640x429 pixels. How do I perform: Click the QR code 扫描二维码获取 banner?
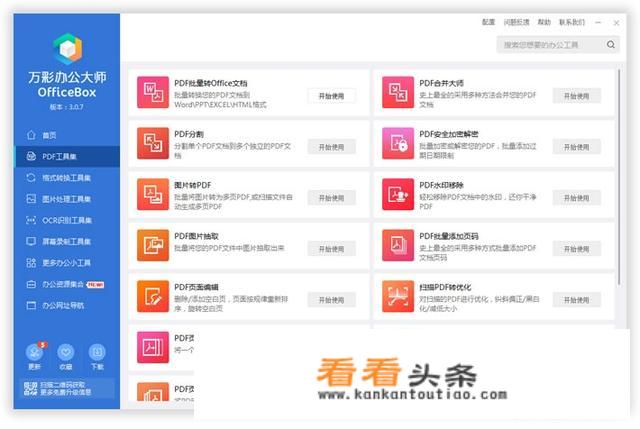click(67, 389)
